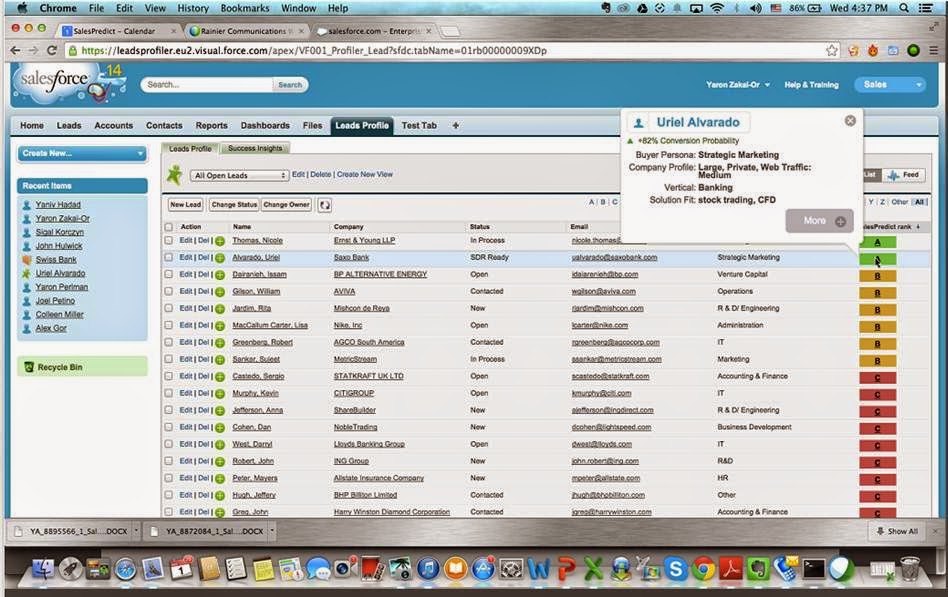
Task: Check the checkbox on Murphy, Kevin's row
Action: 168,393
